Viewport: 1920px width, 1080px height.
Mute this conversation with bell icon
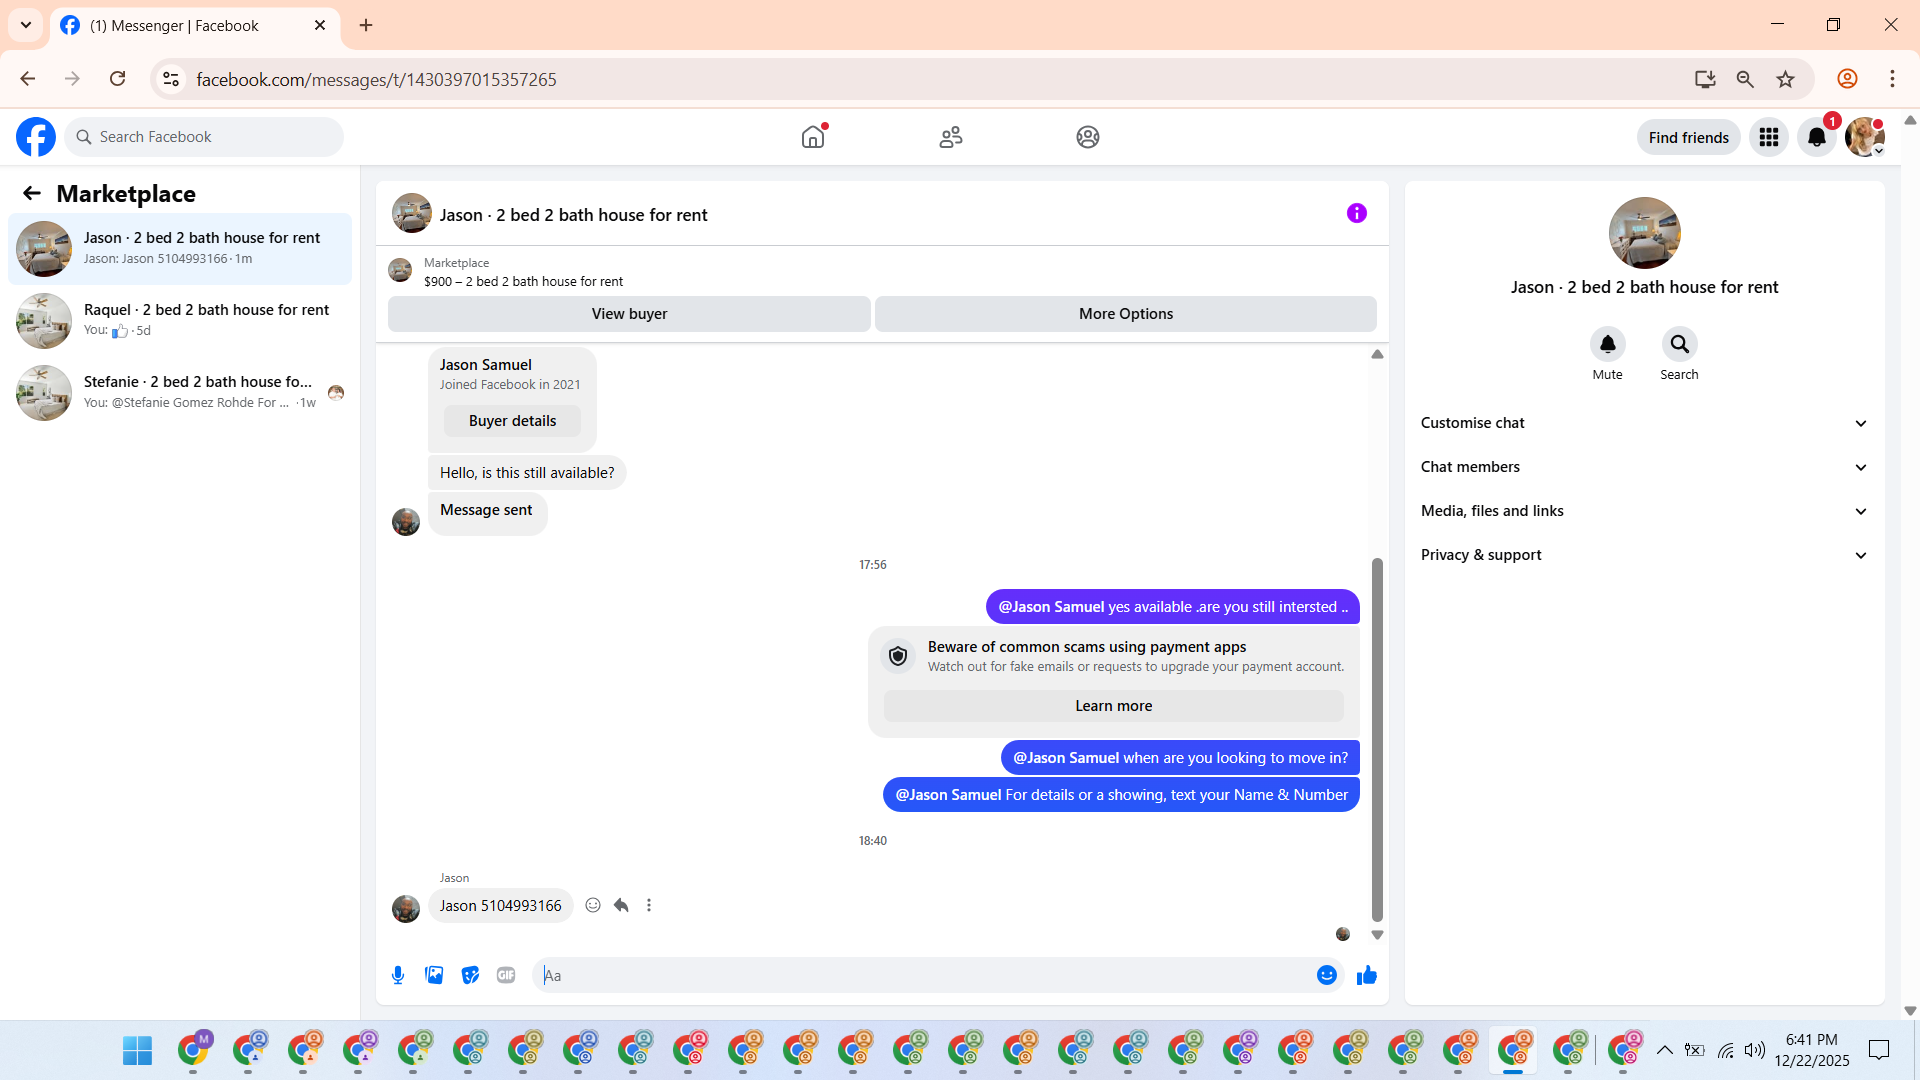click(x=1607, y=344)
